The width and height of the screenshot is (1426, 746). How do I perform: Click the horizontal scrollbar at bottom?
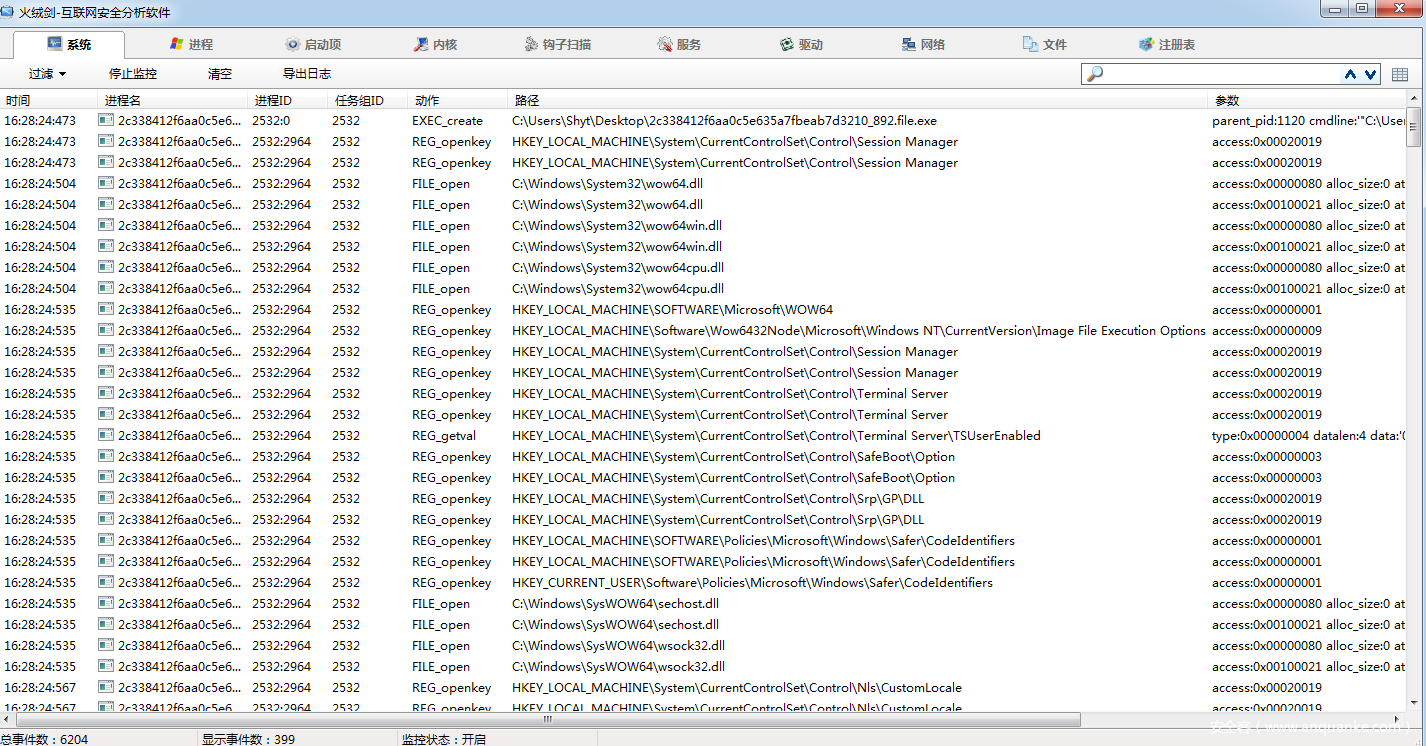(x=548, y=719)
